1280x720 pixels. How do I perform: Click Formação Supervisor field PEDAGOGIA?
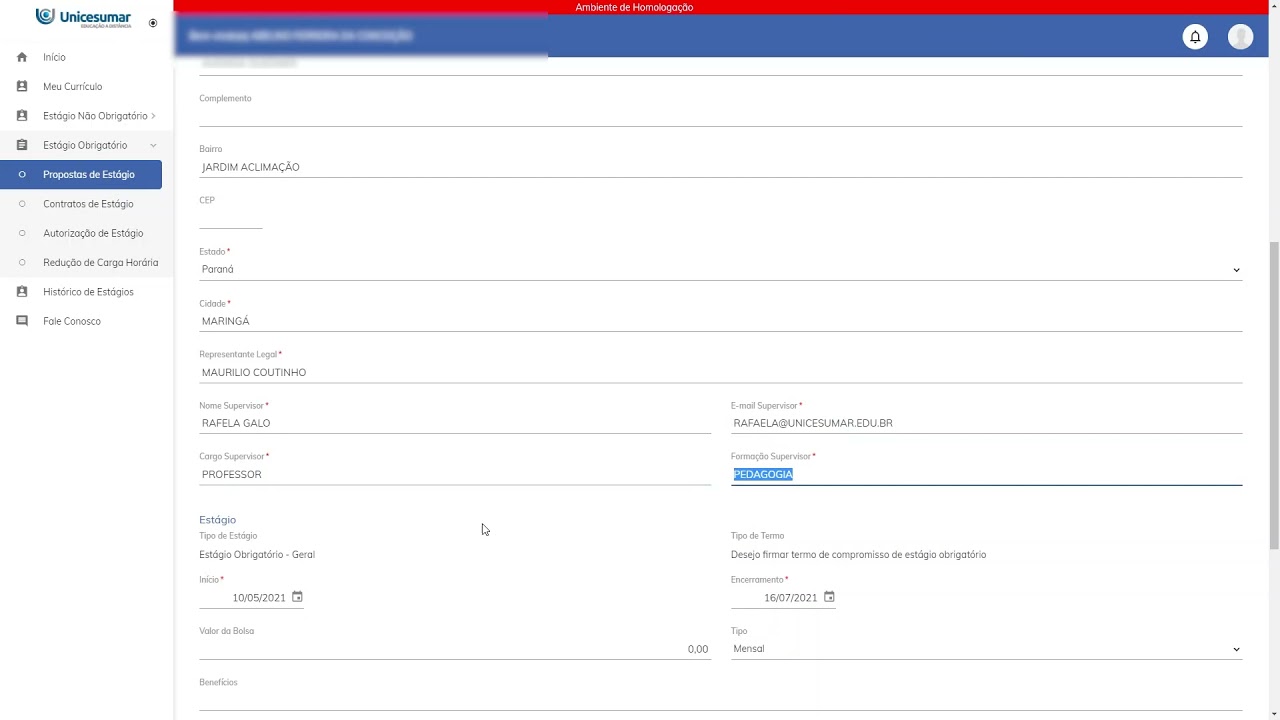point(986,474)
